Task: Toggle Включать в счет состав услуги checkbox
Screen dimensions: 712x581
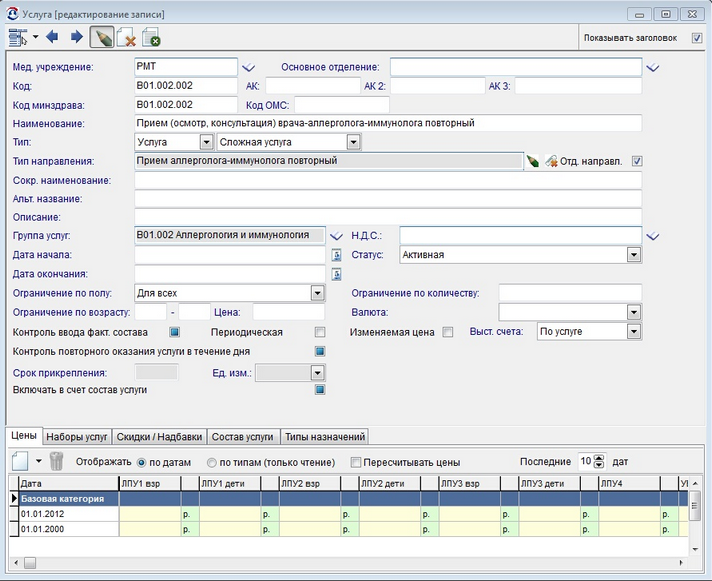Action: click(320, 389)
